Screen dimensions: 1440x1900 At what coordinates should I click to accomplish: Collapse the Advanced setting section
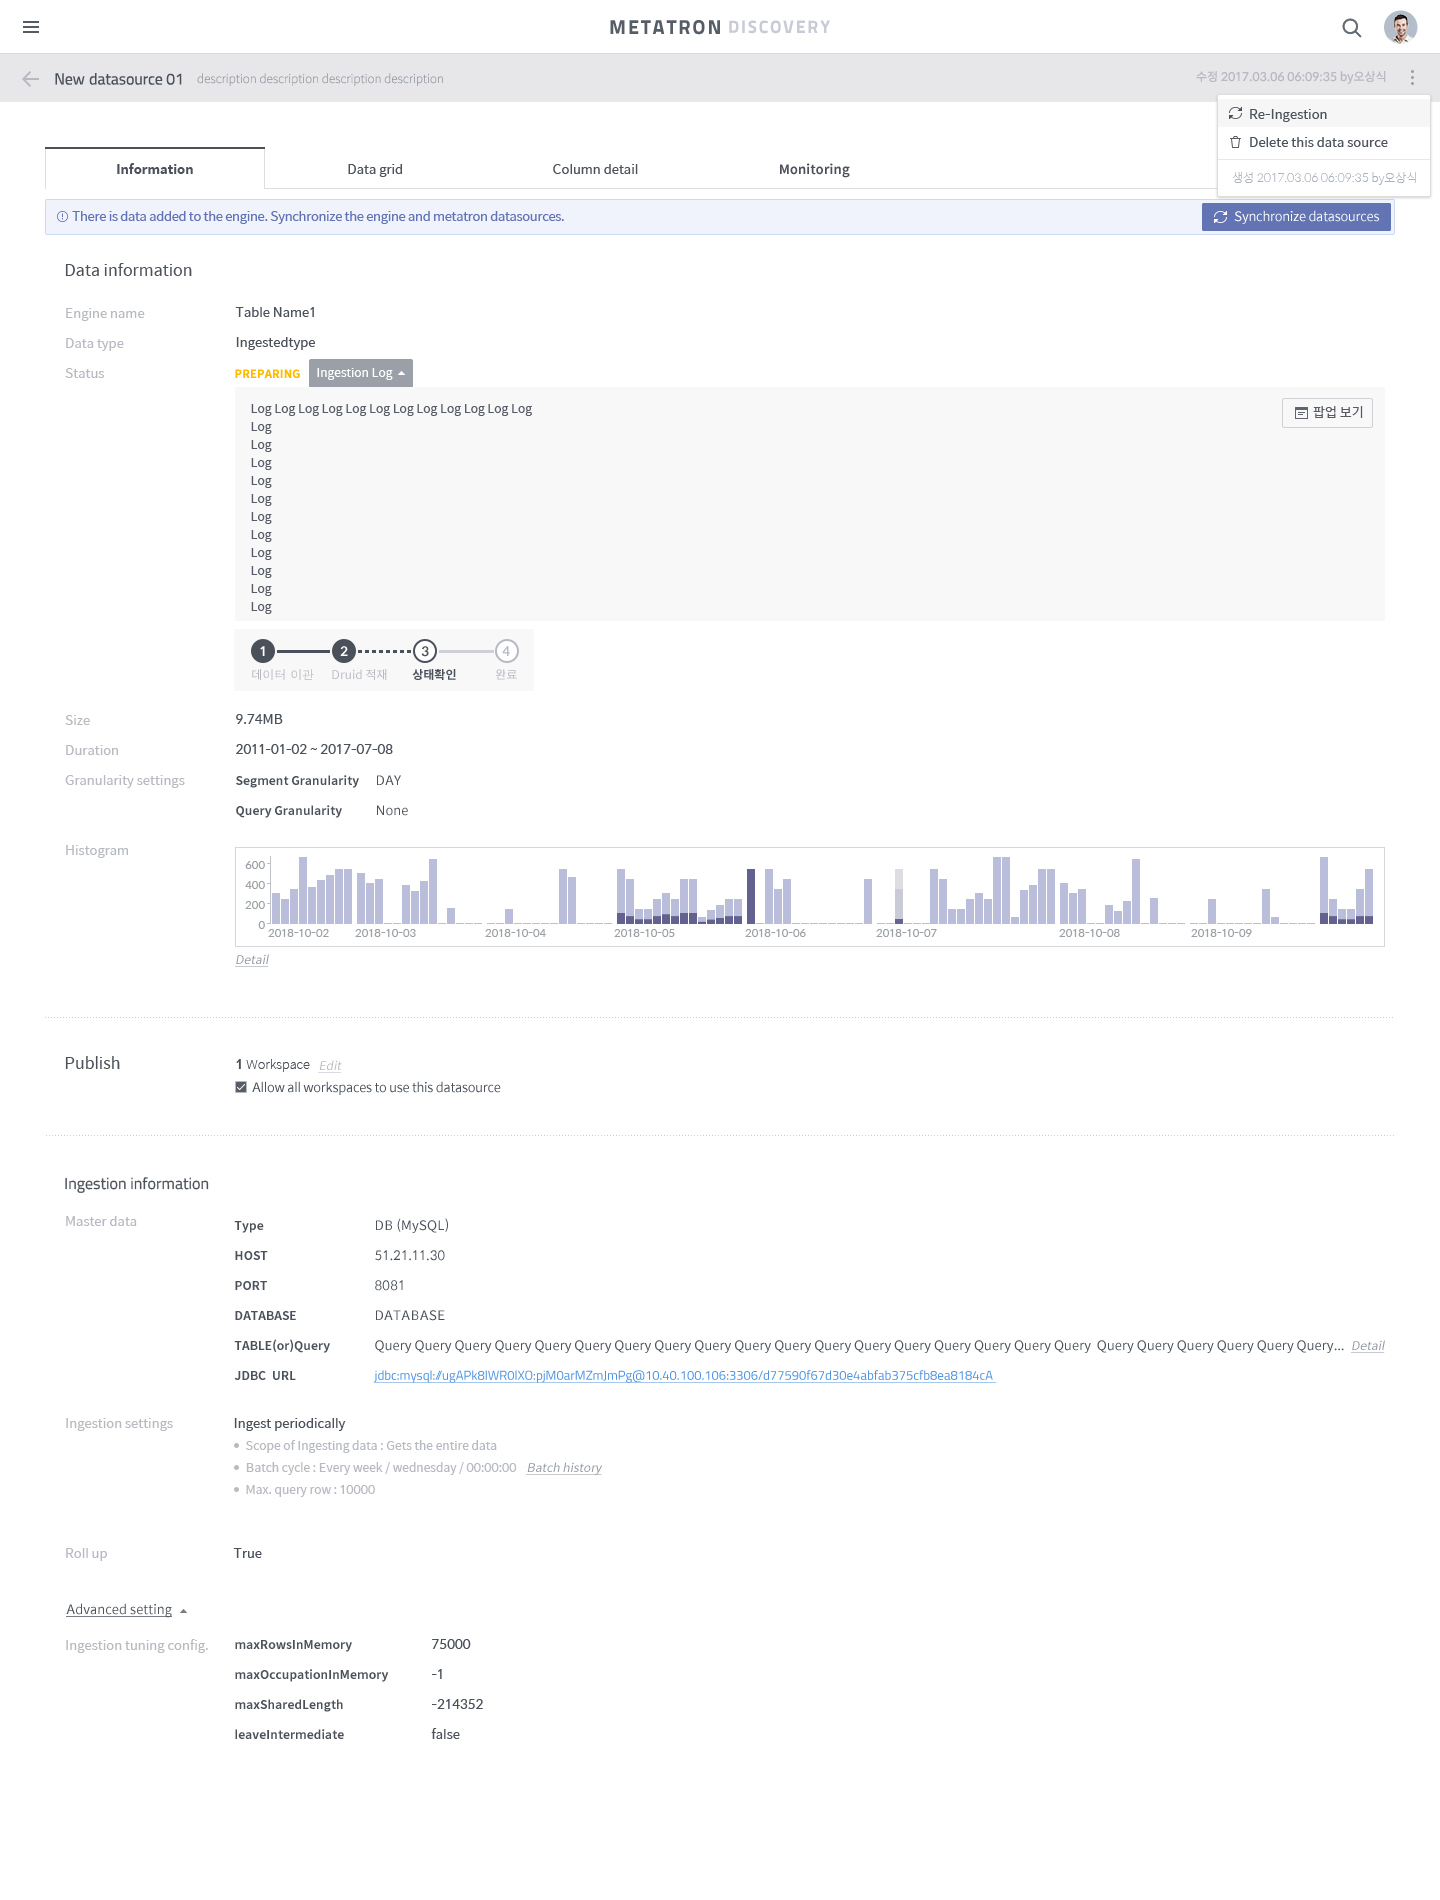coord(126,1609)
